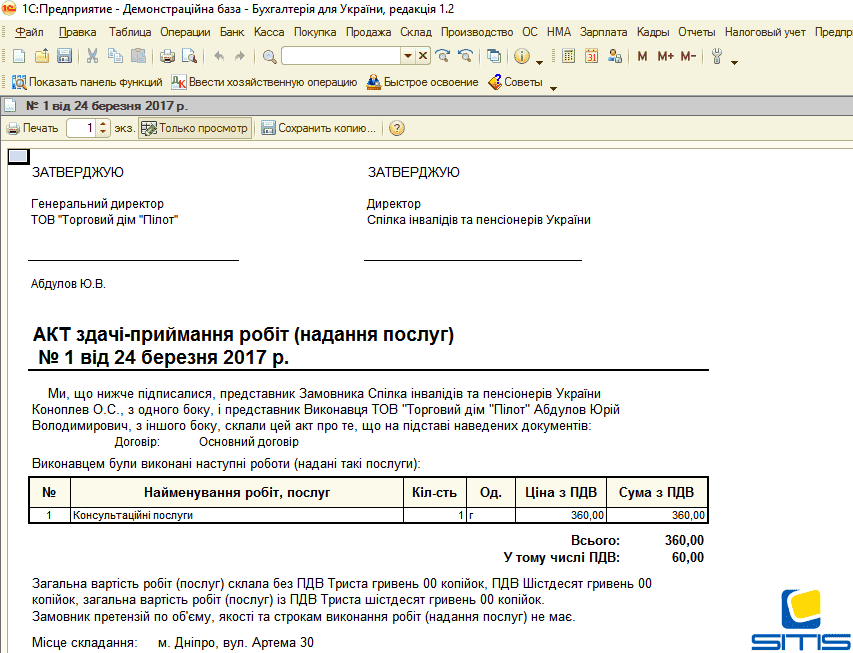This screenshot has width=853, height=653.
Task: Open the Производство menu
Action: (x=477, y=32)
